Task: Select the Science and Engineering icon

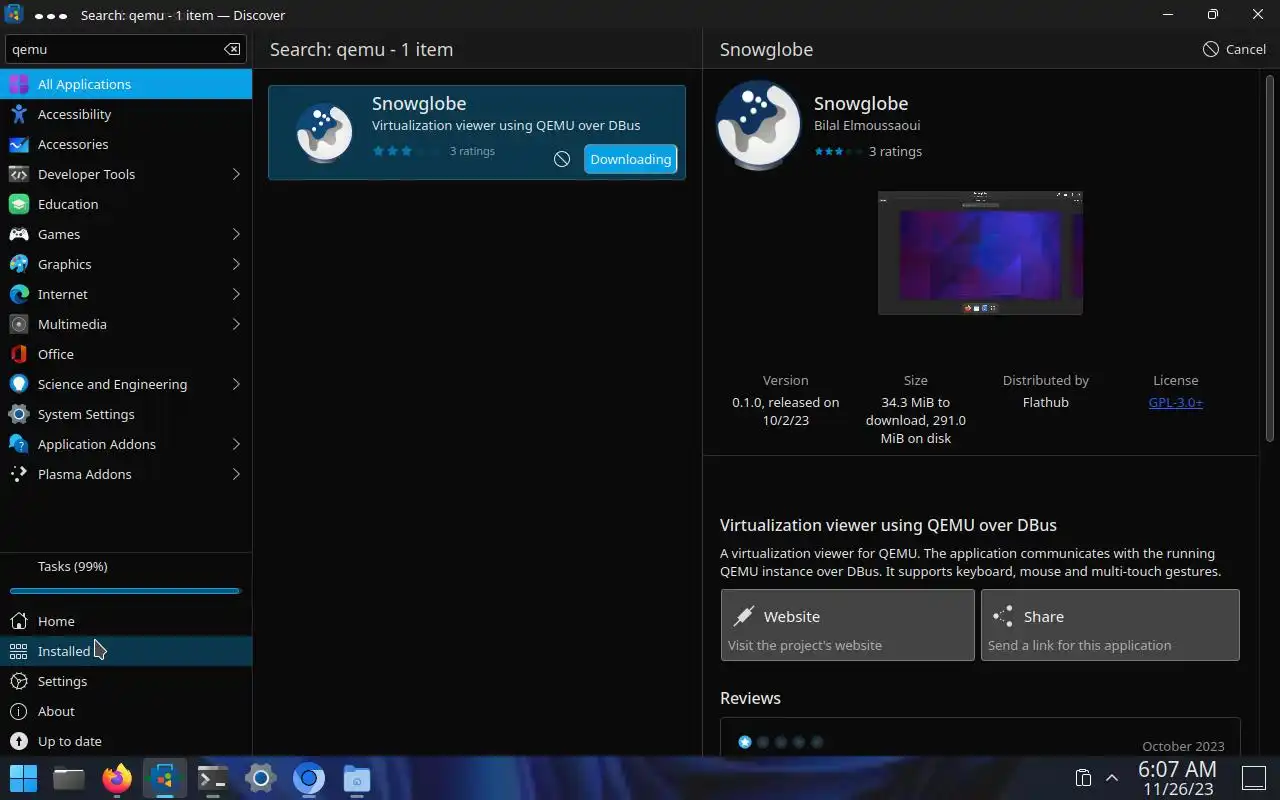Action: 18,384
